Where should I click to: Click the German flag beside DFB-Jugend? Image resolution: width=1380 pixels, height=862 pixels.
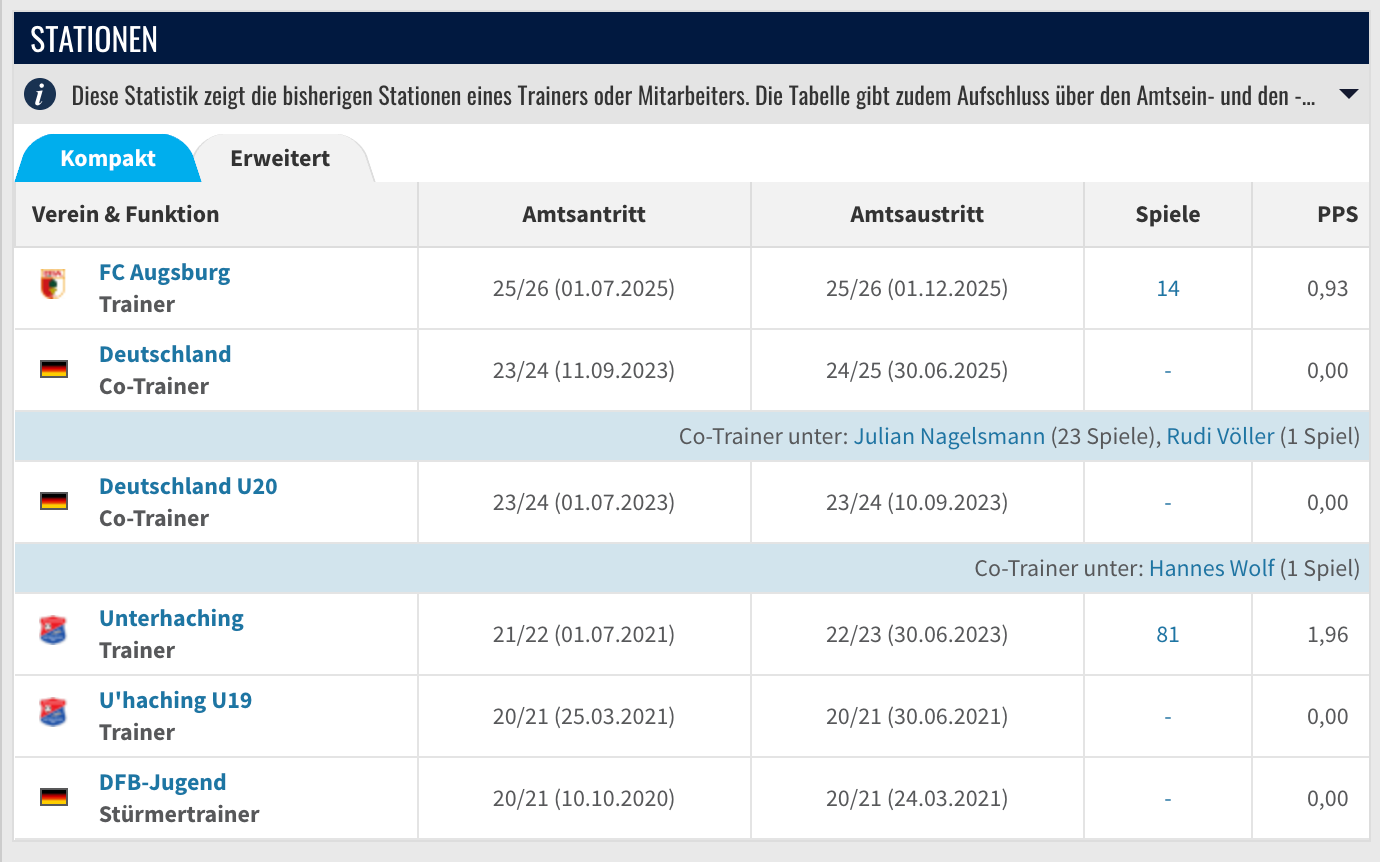(x=53, y=798)
